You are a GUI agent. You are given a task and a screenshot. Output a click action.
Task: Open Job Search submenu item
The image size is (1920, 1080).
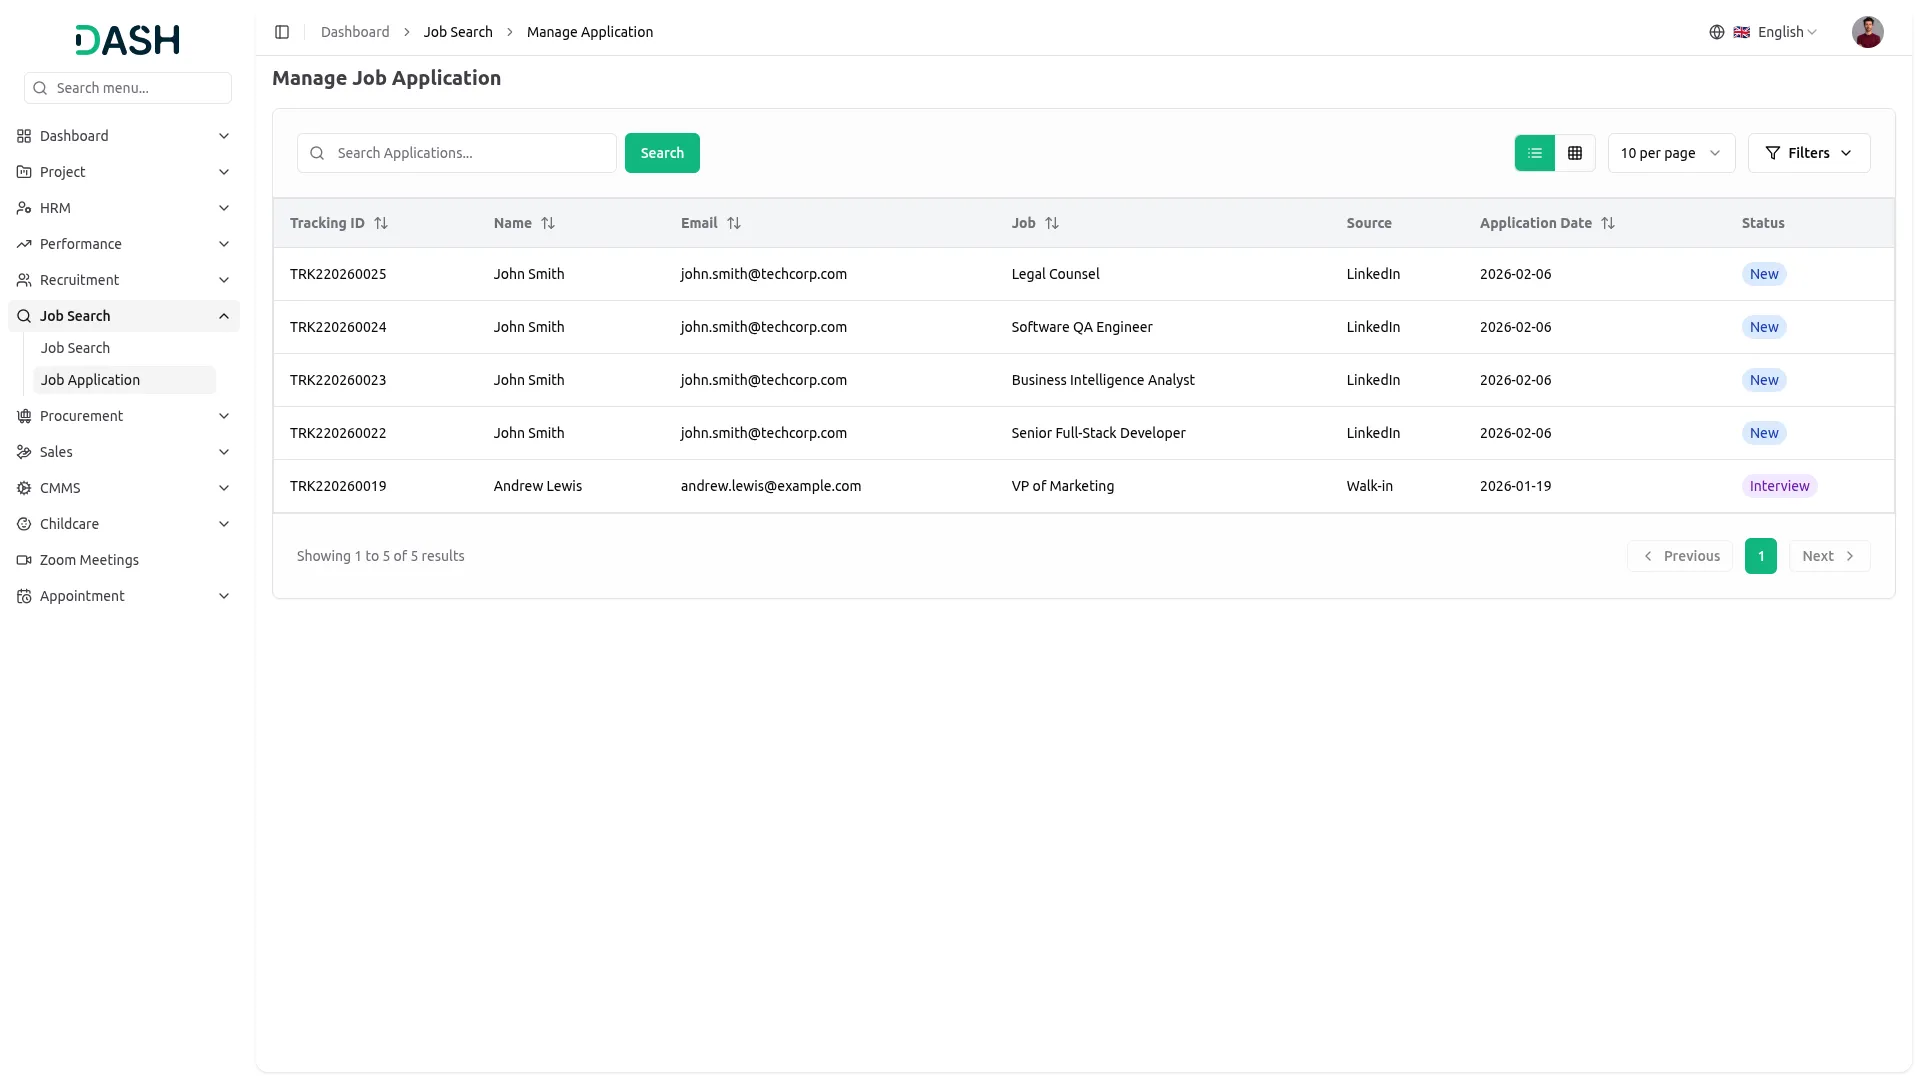coord(124,348)
